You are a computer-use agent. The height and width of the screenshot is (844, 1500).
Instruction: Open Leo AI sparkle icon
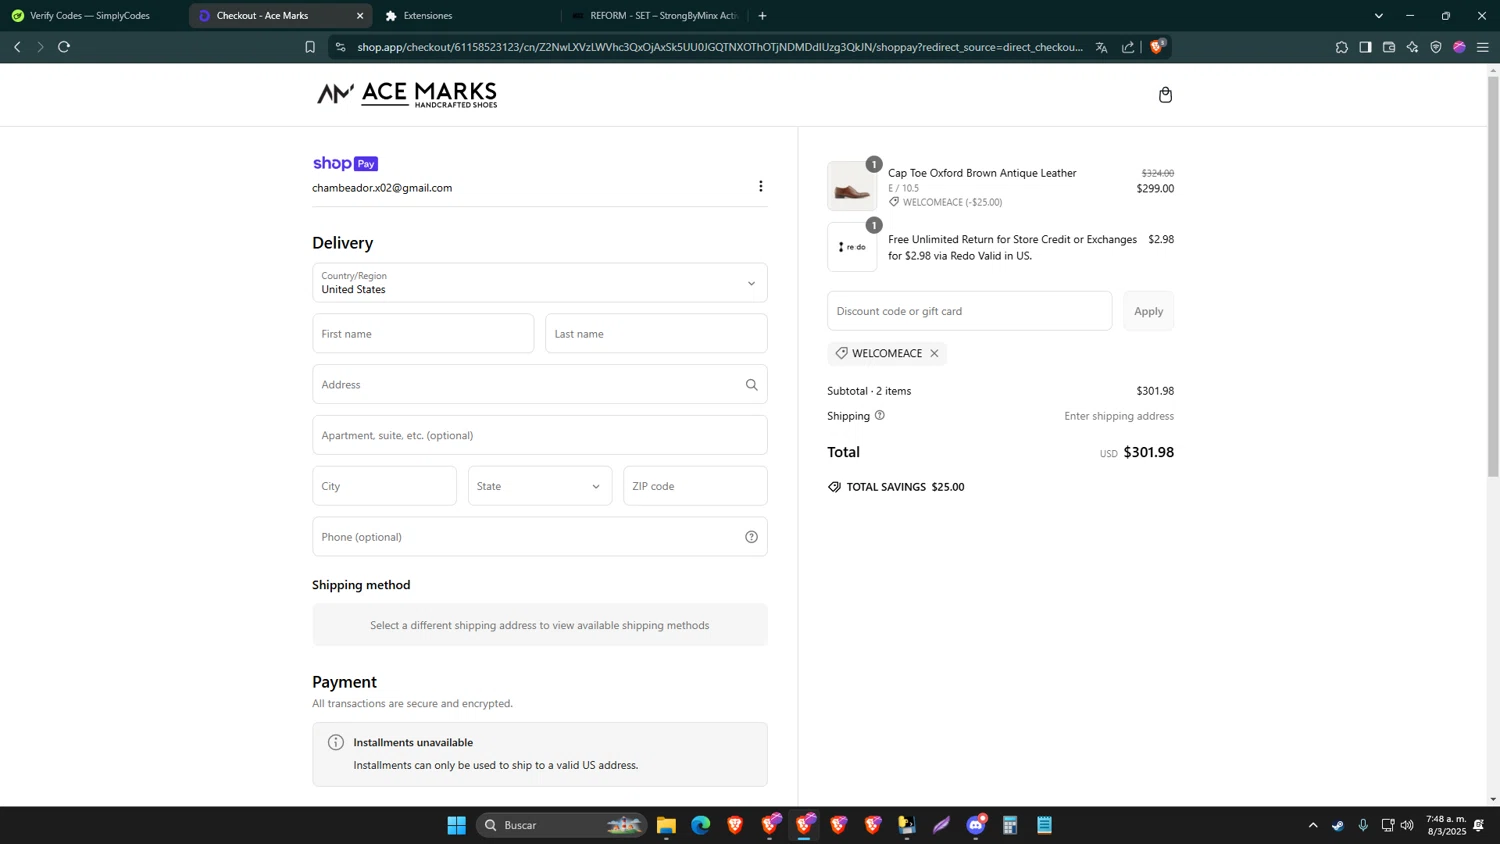[x=1412, y=47]
